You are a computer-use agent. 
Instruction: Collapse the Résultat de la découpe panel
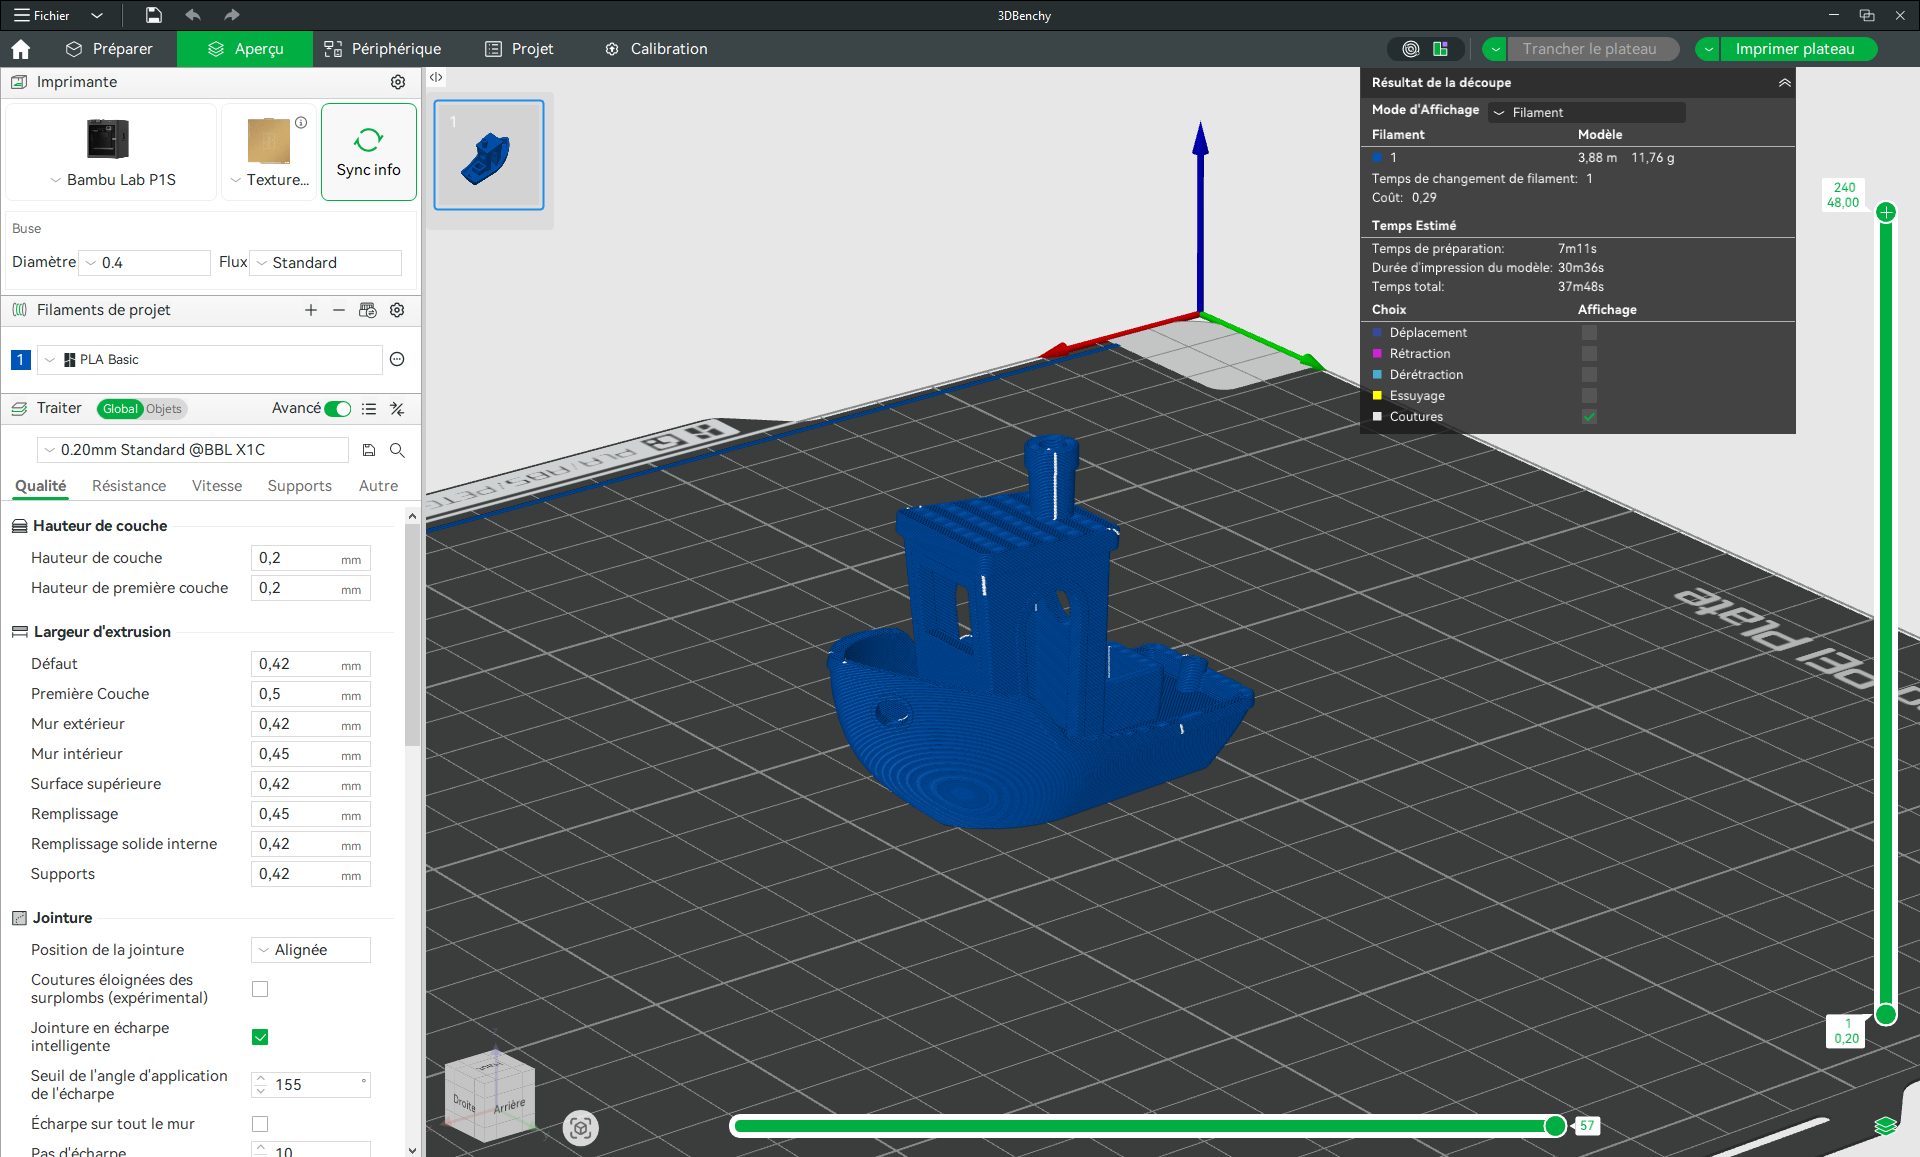1784,83
